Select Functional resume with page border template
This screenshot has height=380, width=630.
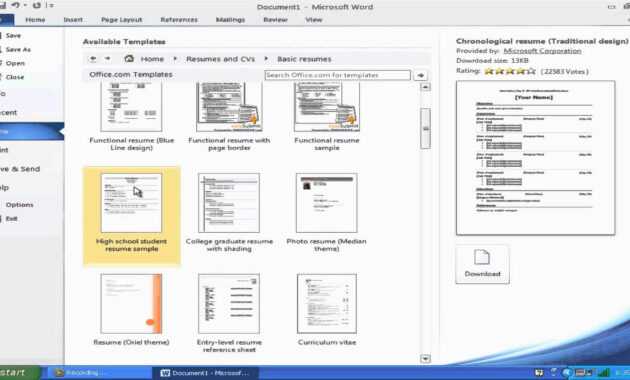229,116
